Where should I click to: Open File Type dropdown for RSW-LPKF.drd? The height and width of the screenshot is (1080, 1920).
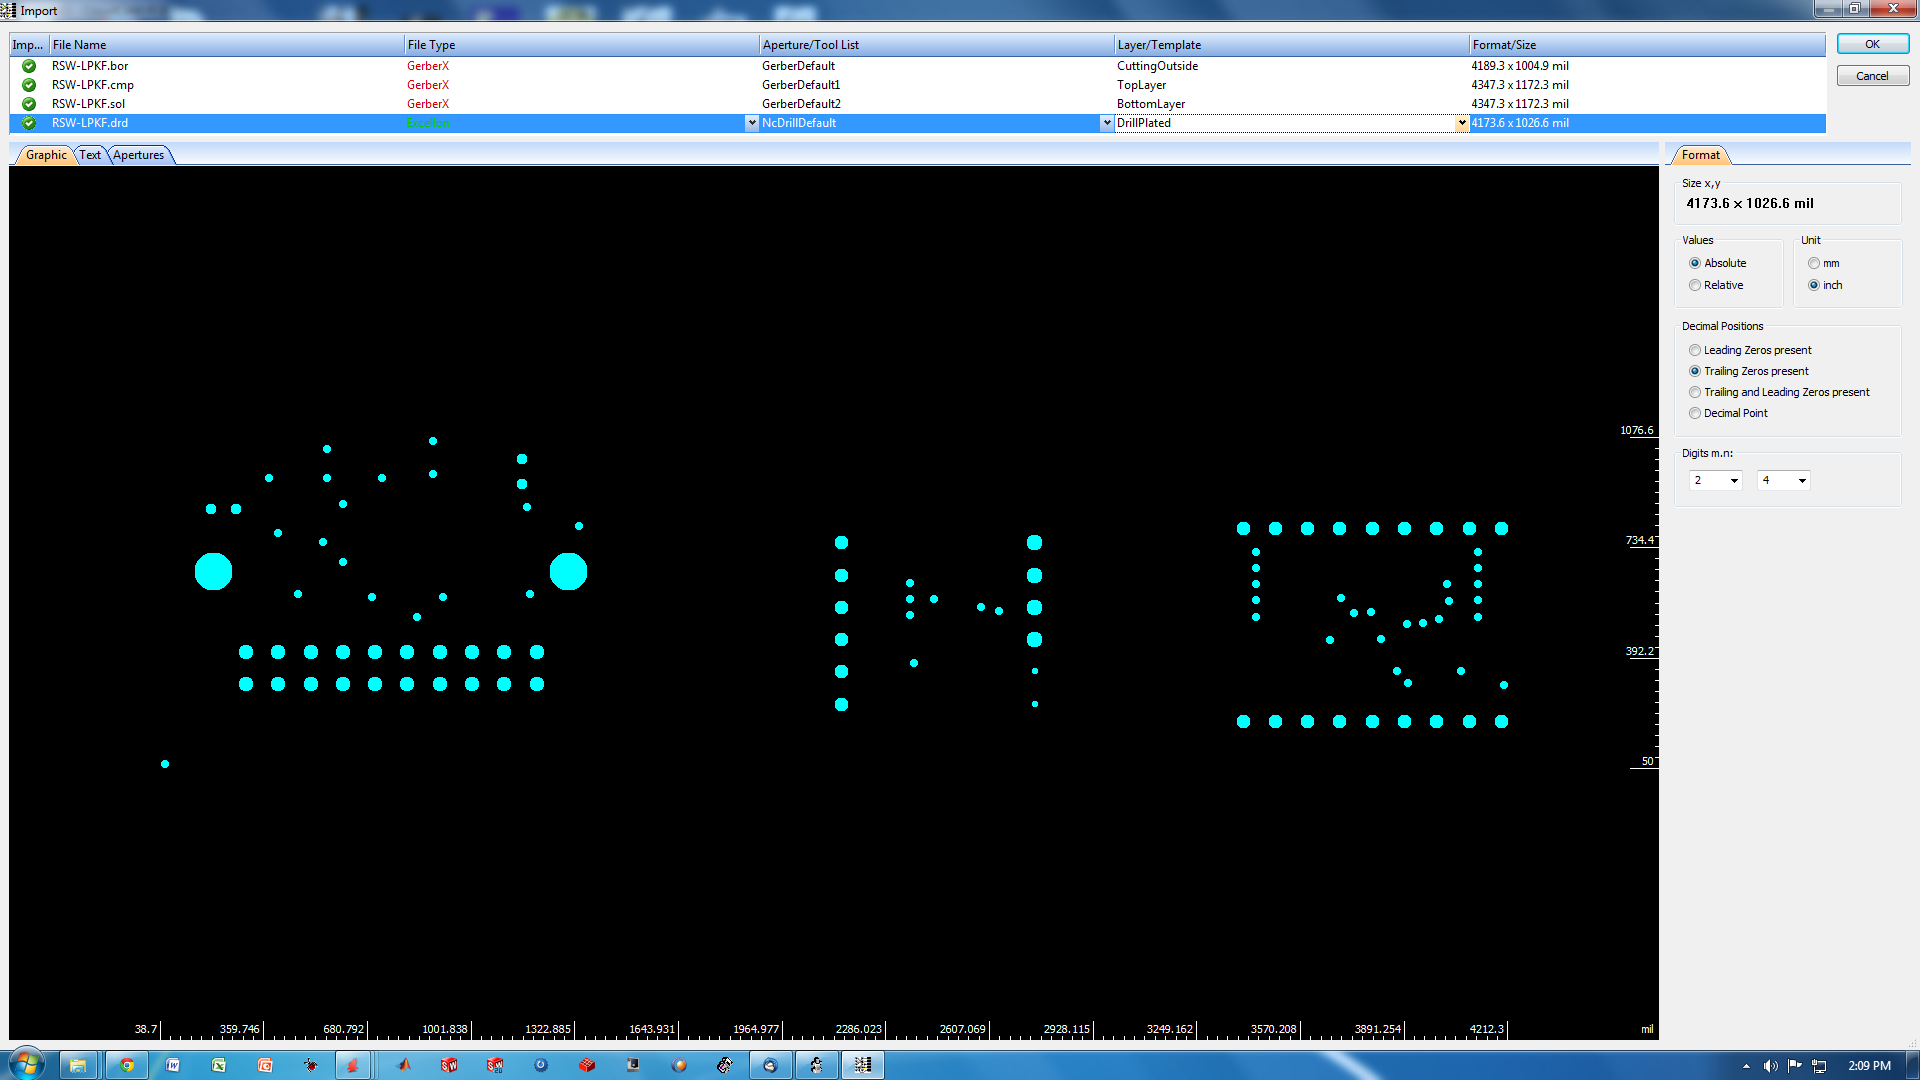coord(752,123)
